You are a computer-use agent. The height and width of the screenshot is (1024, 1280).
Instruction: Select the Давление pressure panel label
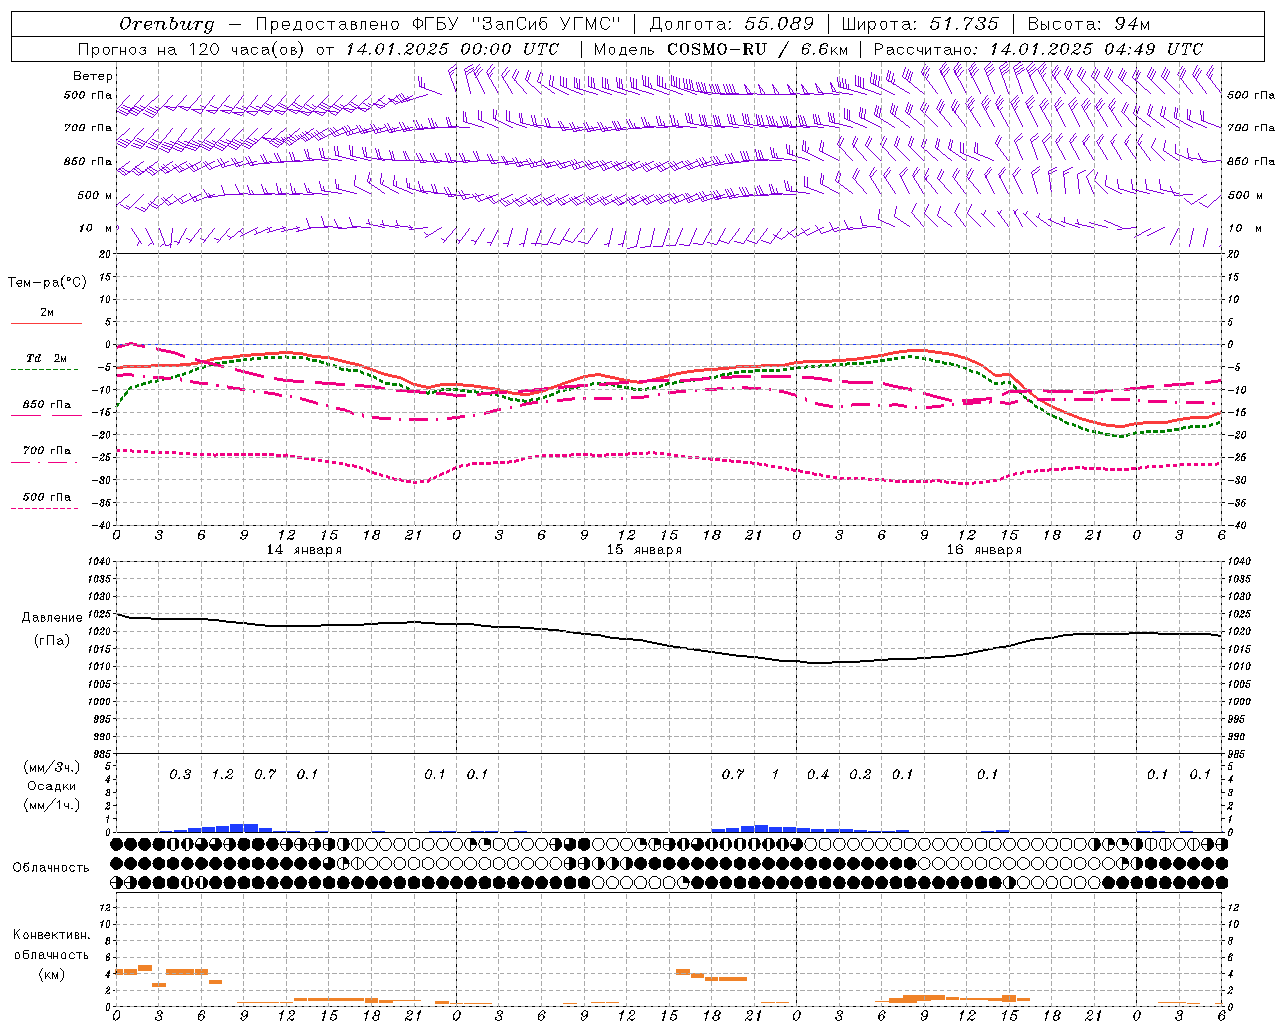tap(52, 618)
